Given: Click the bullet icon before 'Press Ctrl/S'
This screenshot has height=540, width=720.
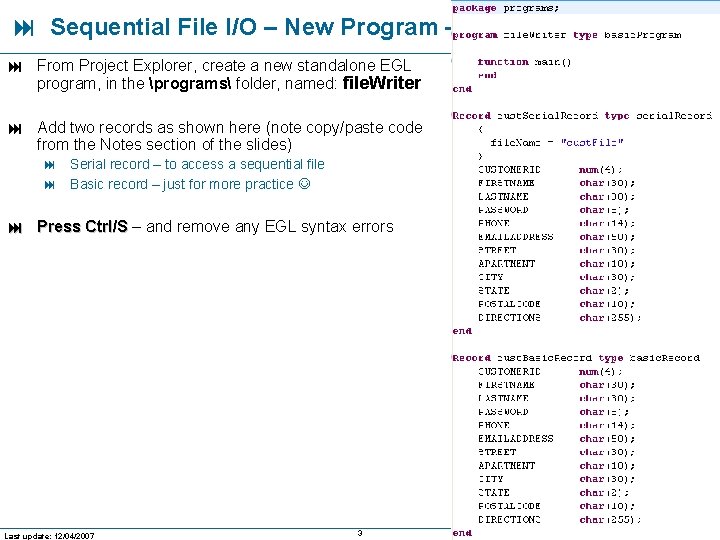Looking at the screenshot, I should 15,228.
